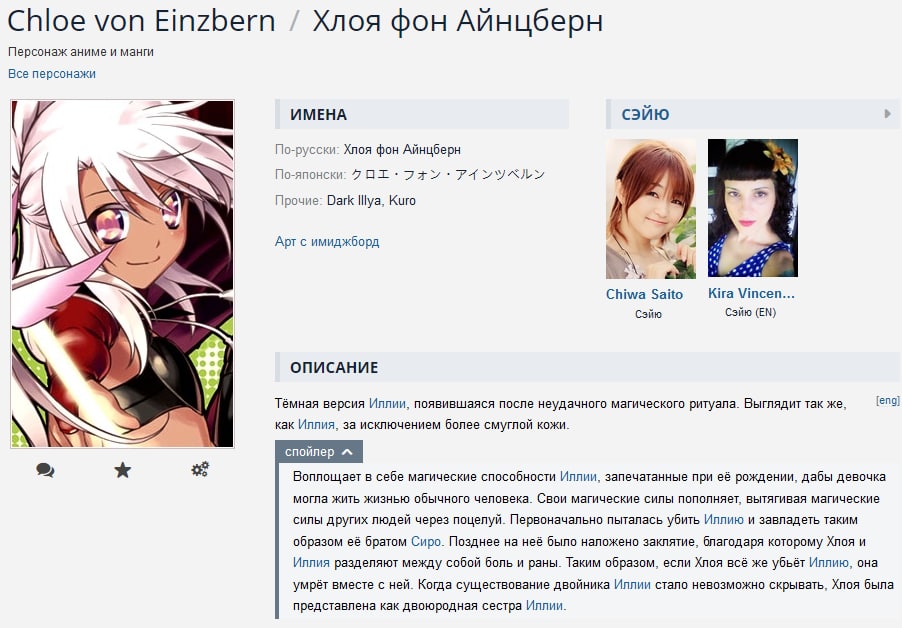The height and width of the screenshot is (628, 902).
Task: Open Kira Vincent photo thumbnail
Action: (752, 208)
